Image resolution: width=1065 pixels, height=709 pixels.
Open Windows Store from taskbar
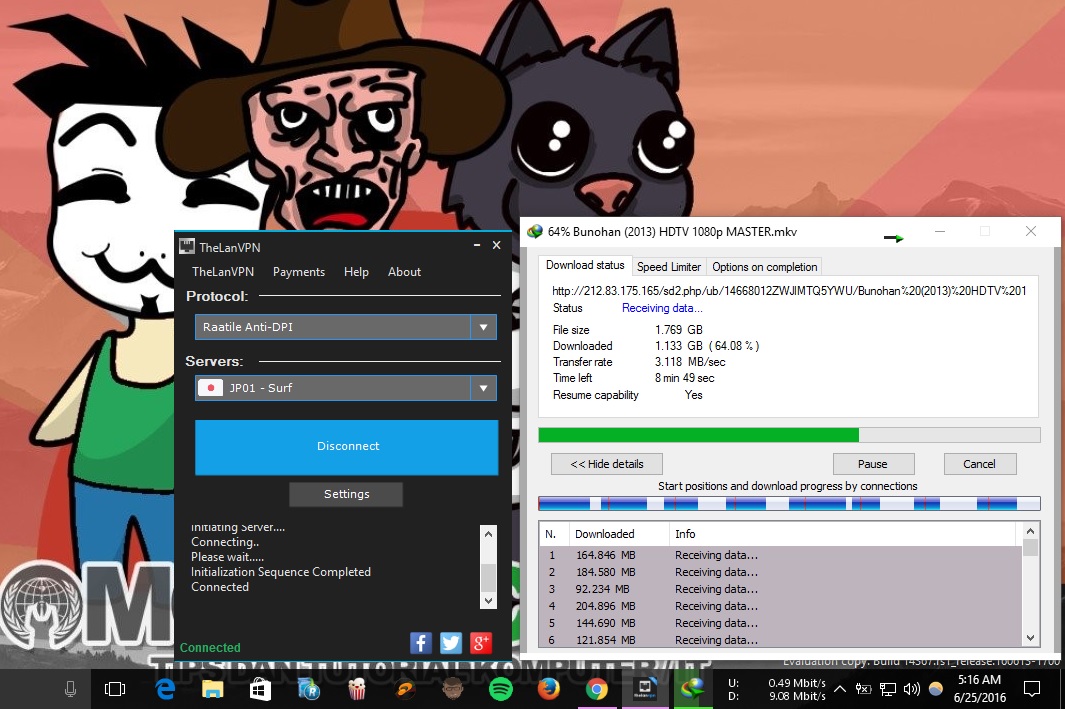tap(261, 689)
